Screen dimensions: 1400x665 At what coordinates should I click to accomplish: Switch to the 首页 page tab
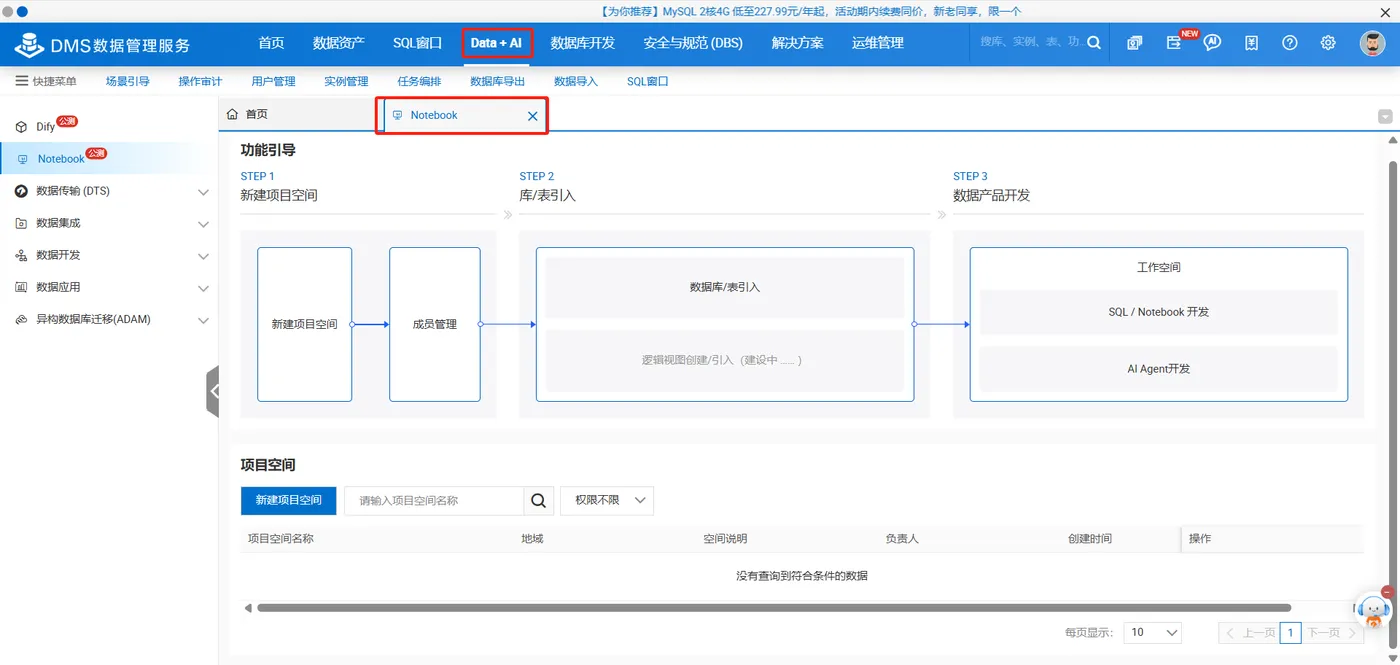300,115
